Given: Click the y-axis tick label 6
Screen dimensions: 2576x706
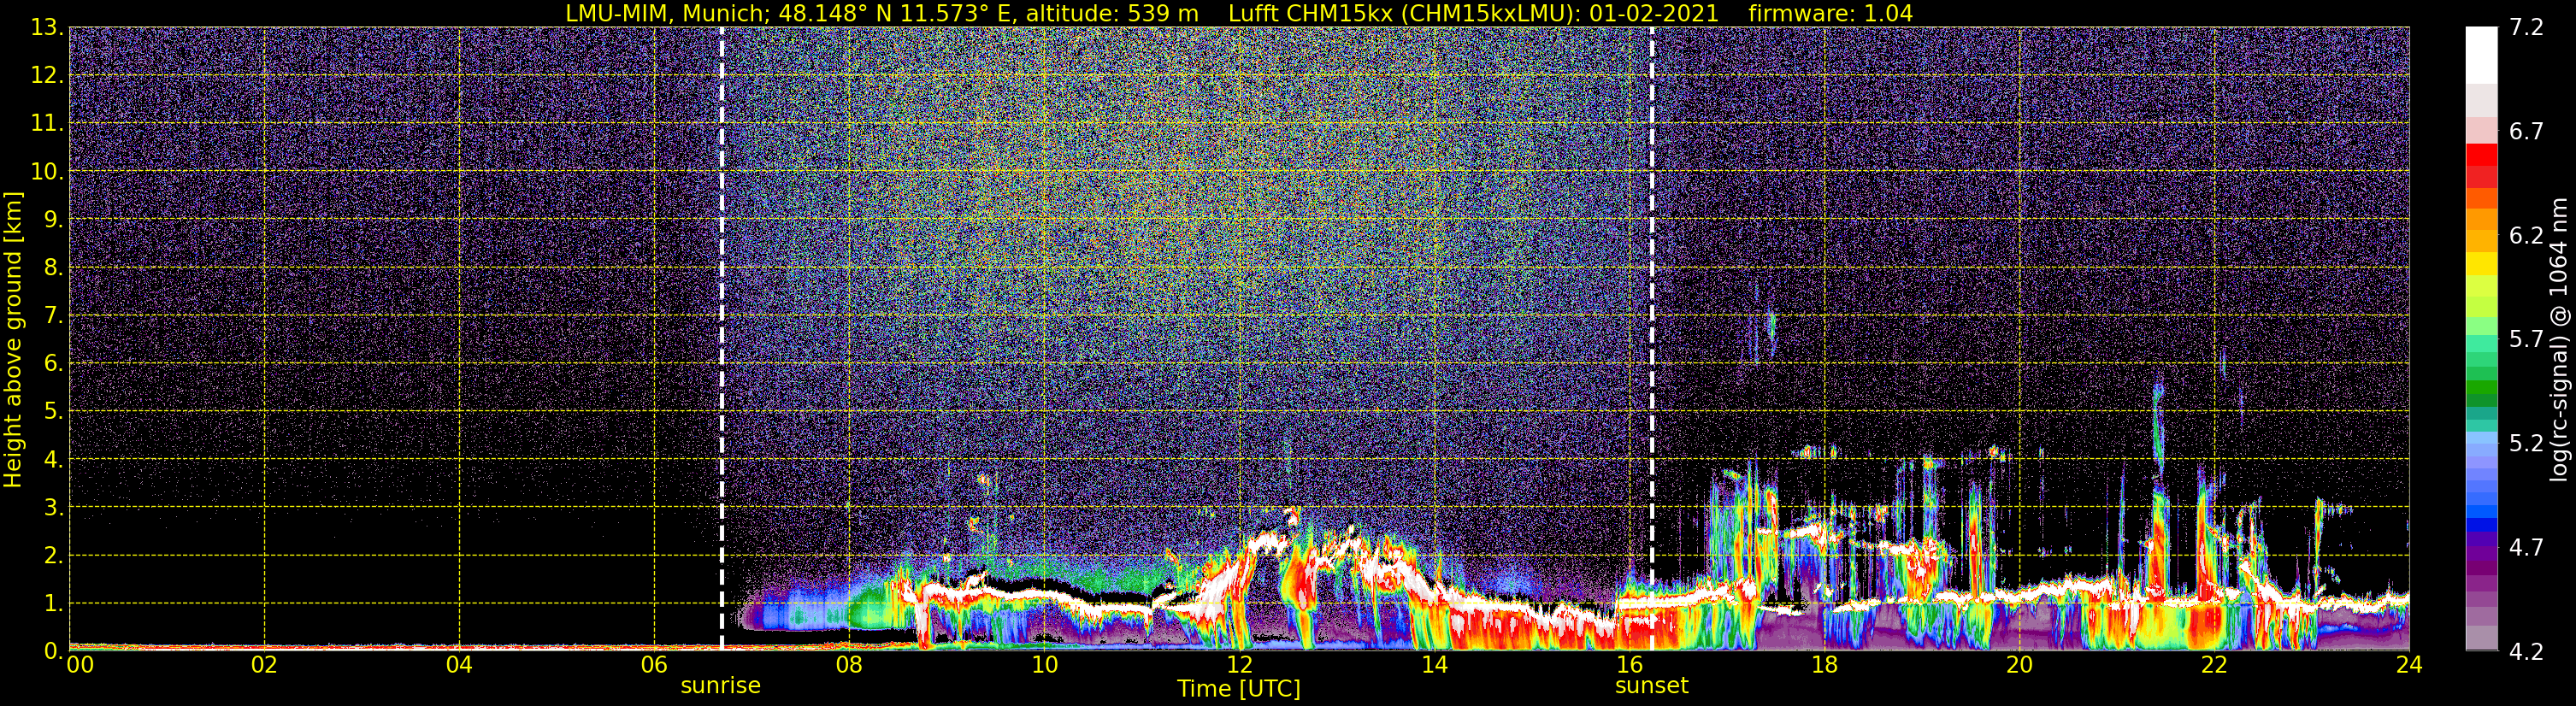Looking at the screenshot, I should (x=54, y=363).
